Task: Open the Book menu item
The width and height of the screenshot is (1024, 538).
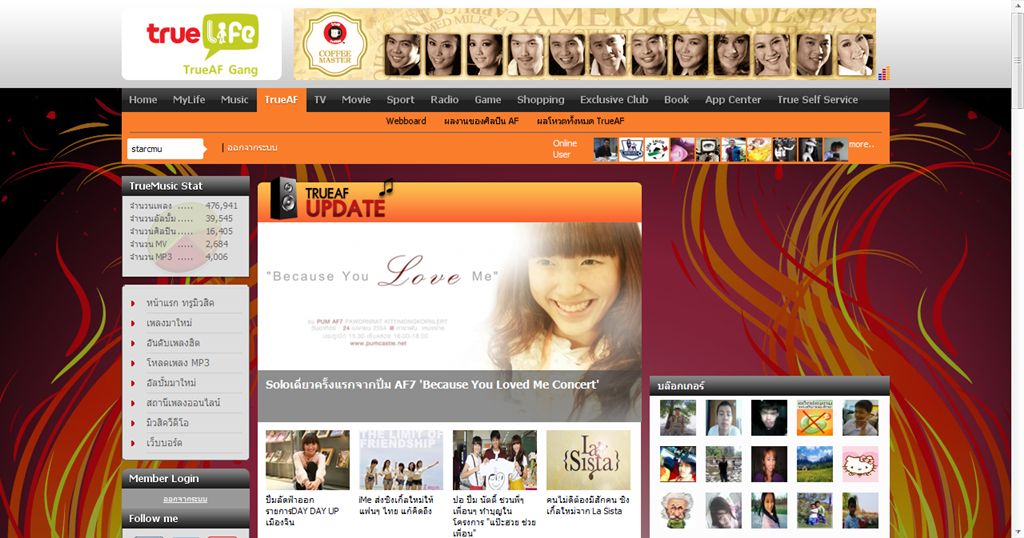Action: [x=677, y=100]
